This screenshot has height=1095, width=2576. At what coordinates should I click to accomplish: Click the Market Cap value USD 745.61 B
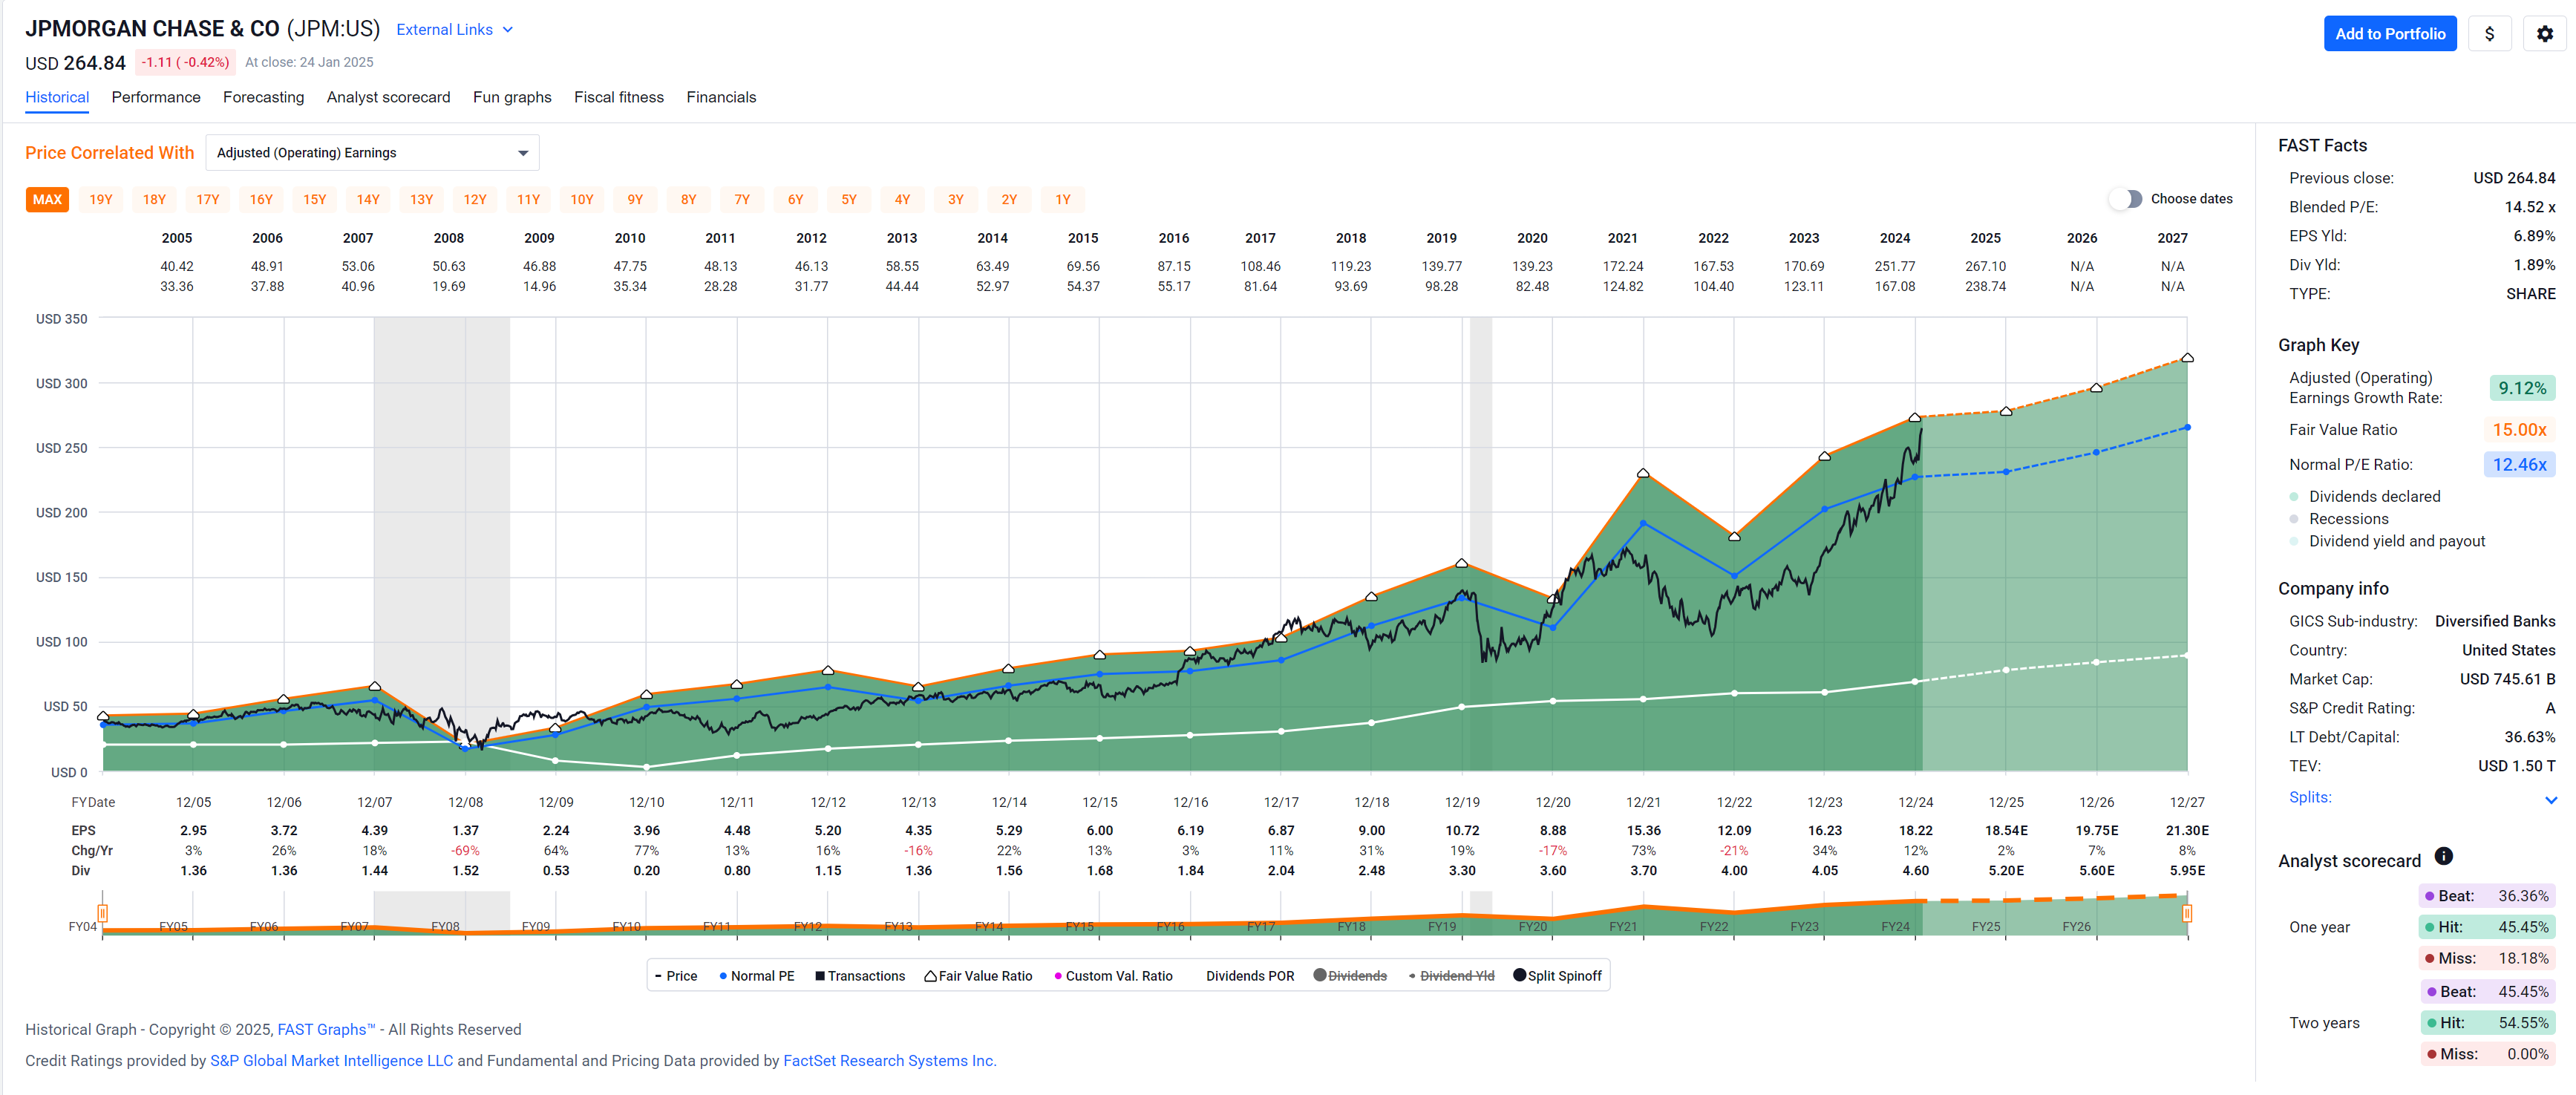click(x=2506, y=679)
